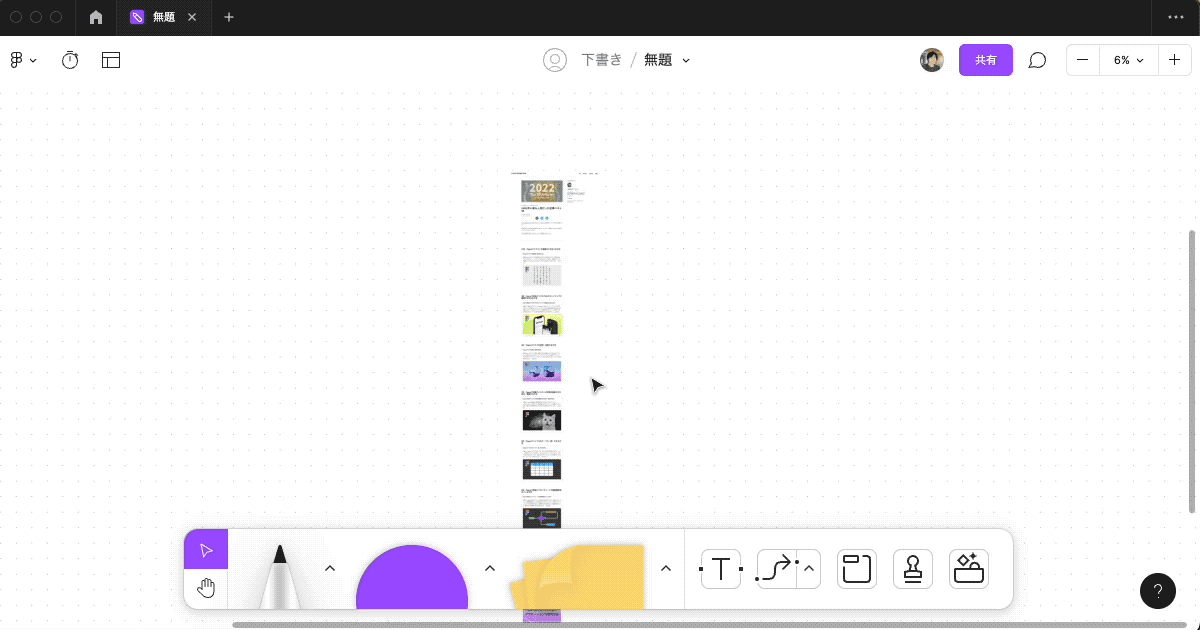Activate the Selection arrow tool

(206, 548)
